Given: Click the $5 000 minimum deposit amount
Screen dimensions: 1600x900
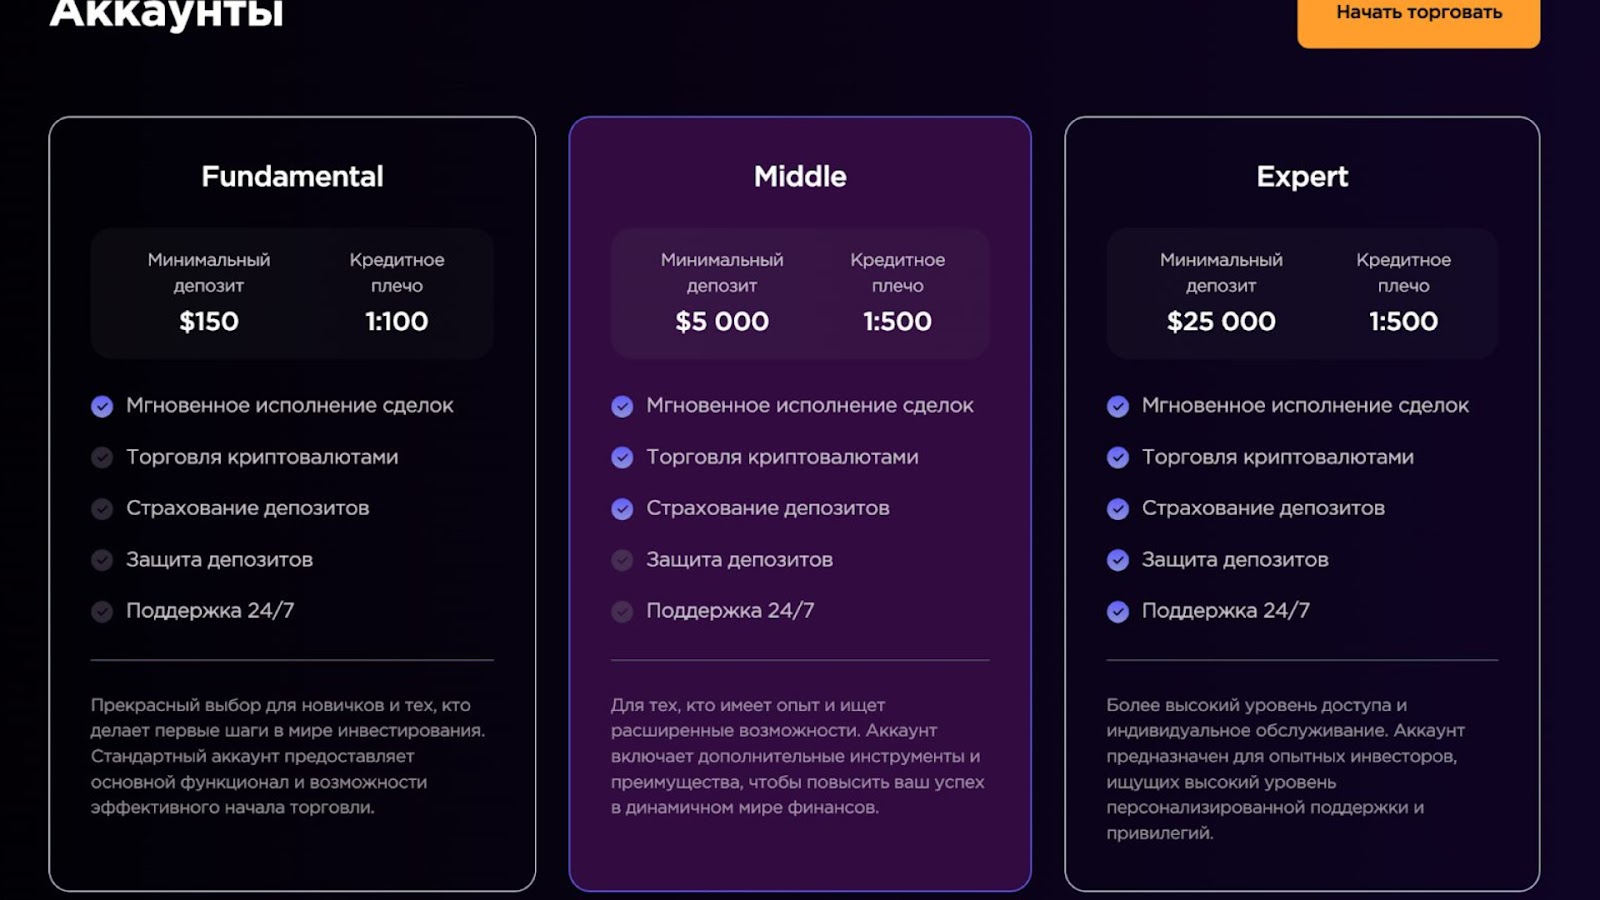Looking at the screenshot, I should pyautogui.click(x=722, y=321).
